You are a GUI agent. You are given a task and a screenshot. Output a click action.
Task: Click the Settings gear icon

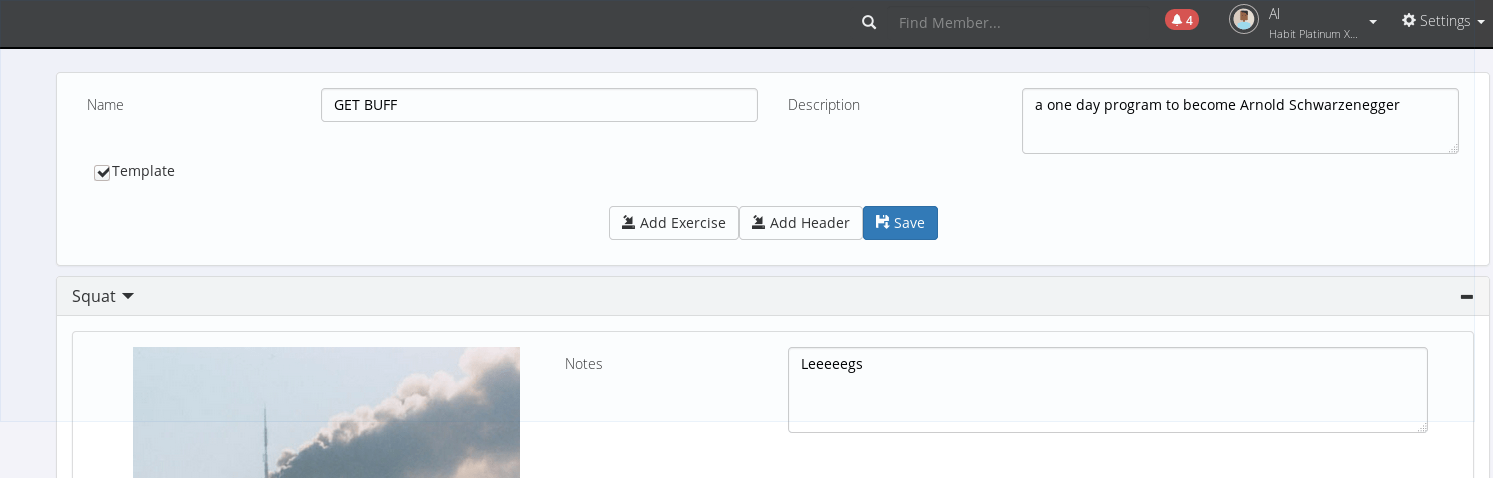1409,20
